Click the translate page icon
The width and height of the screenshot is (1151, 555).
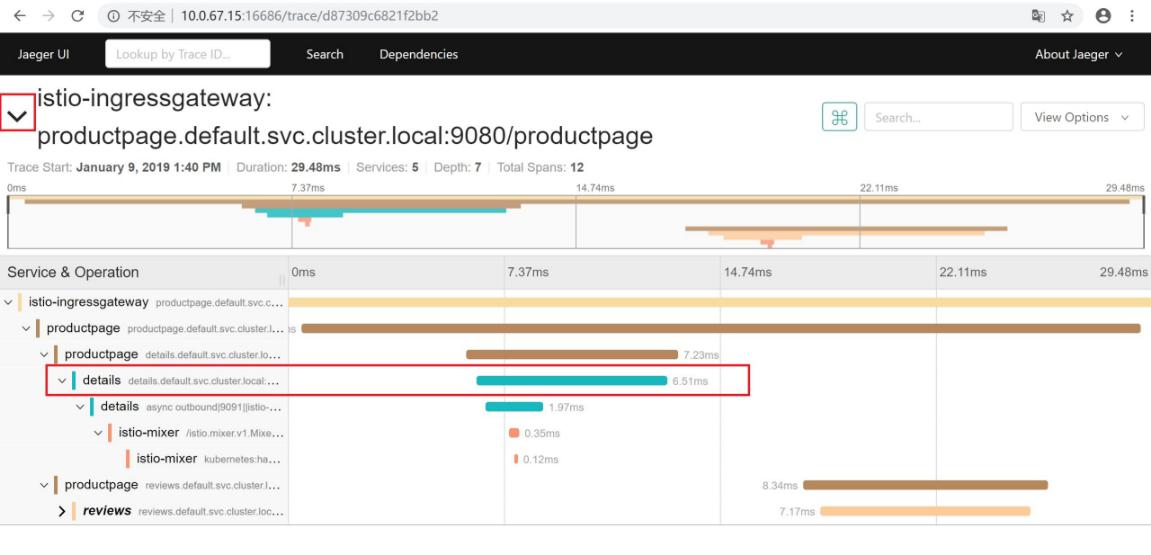[1039, 16]
